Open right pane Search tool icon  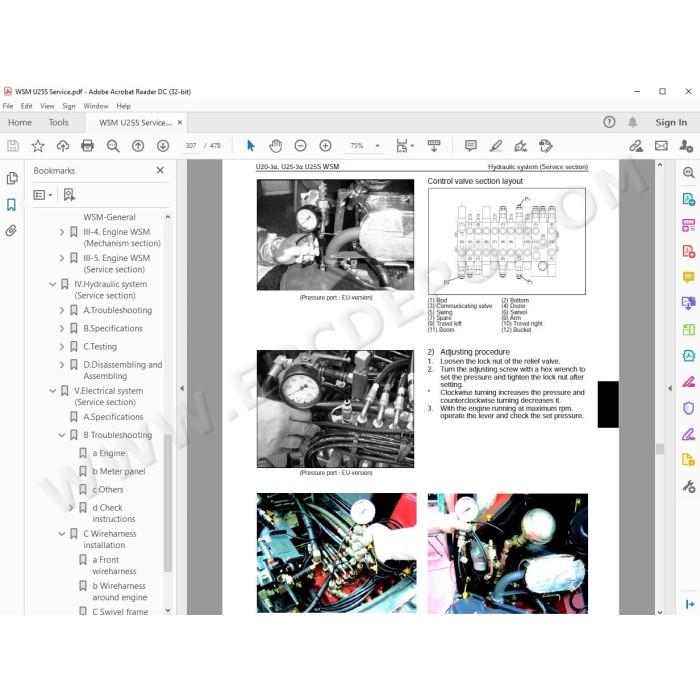point(688,172)
